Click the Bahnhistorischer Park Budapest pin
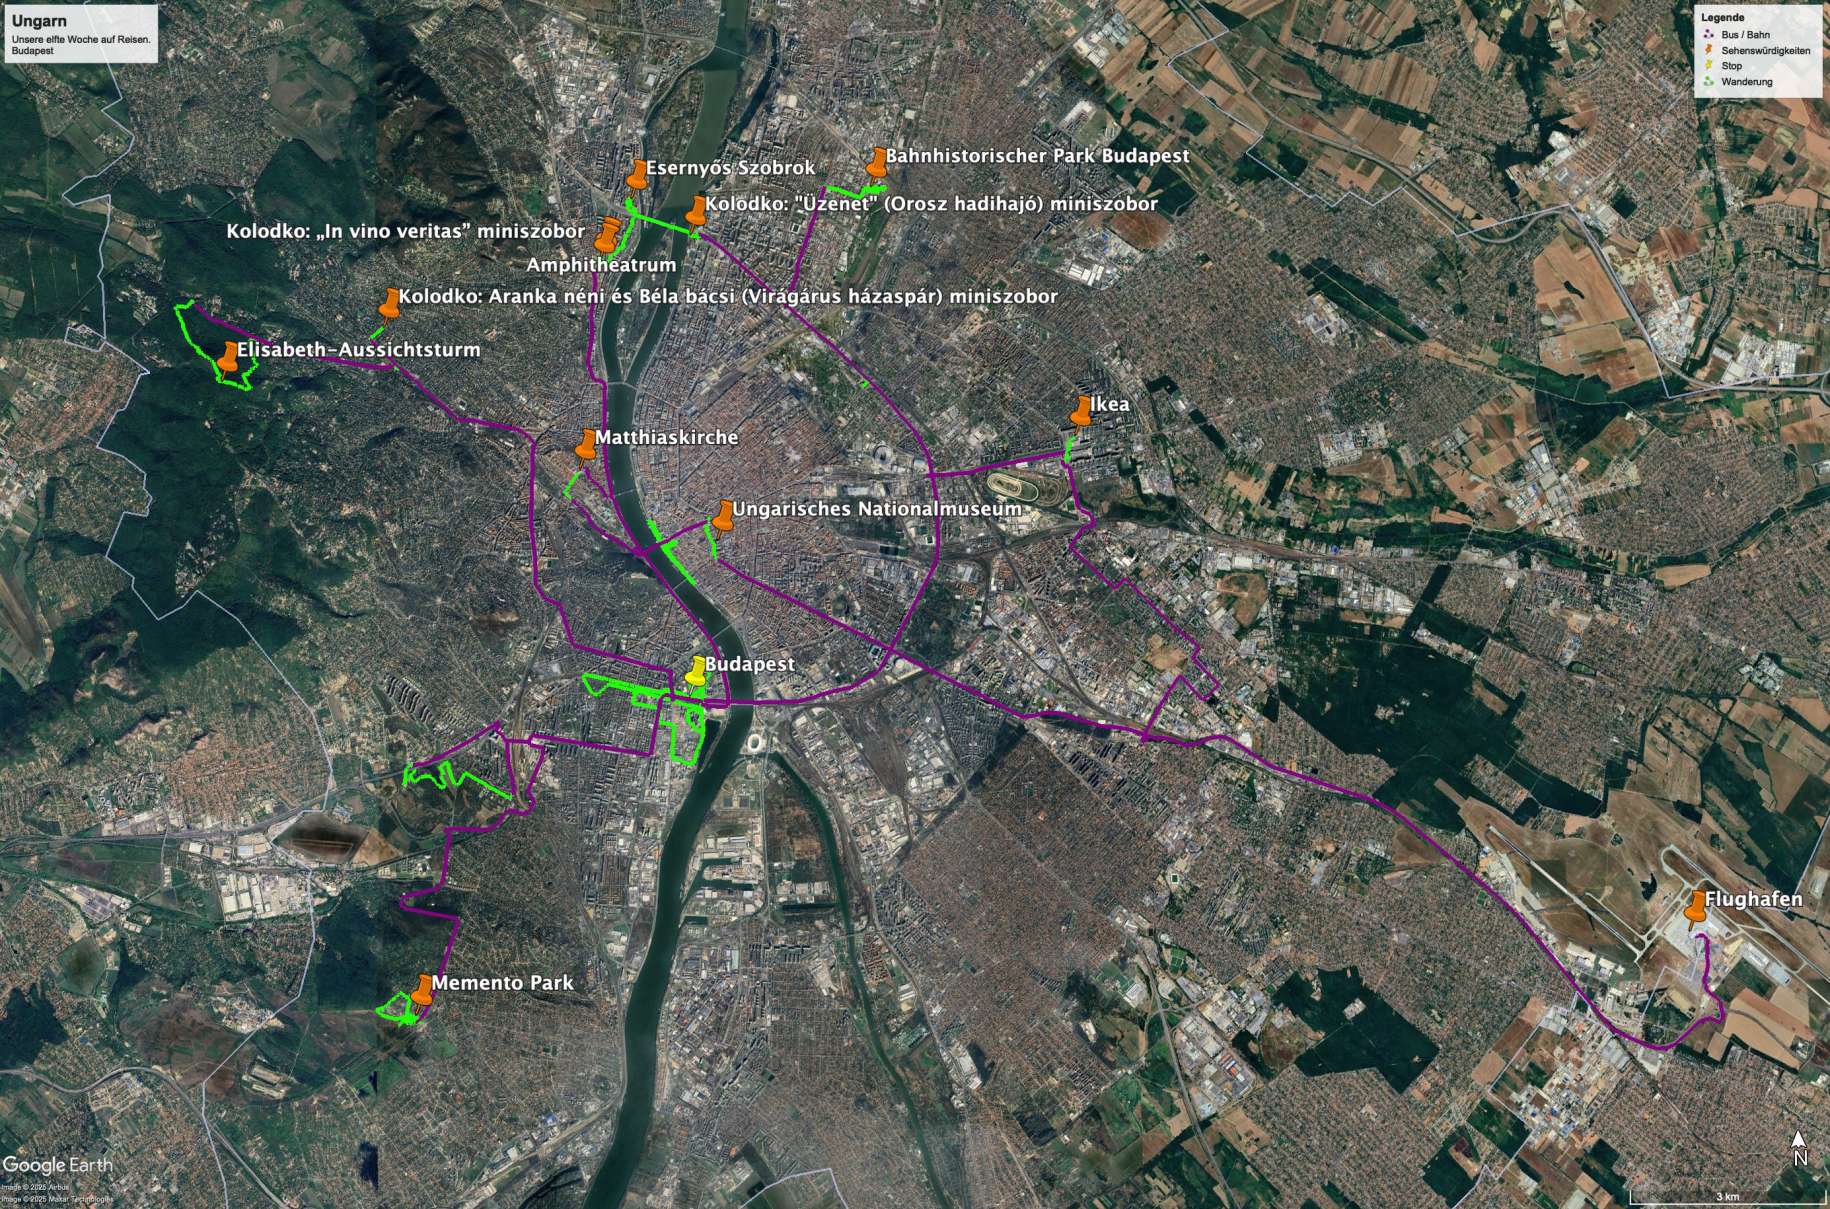 pos(877,163)
